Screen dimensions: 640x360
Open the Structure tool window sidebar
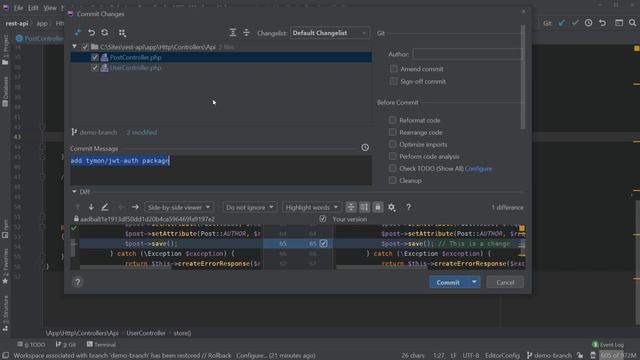point(5,313)
